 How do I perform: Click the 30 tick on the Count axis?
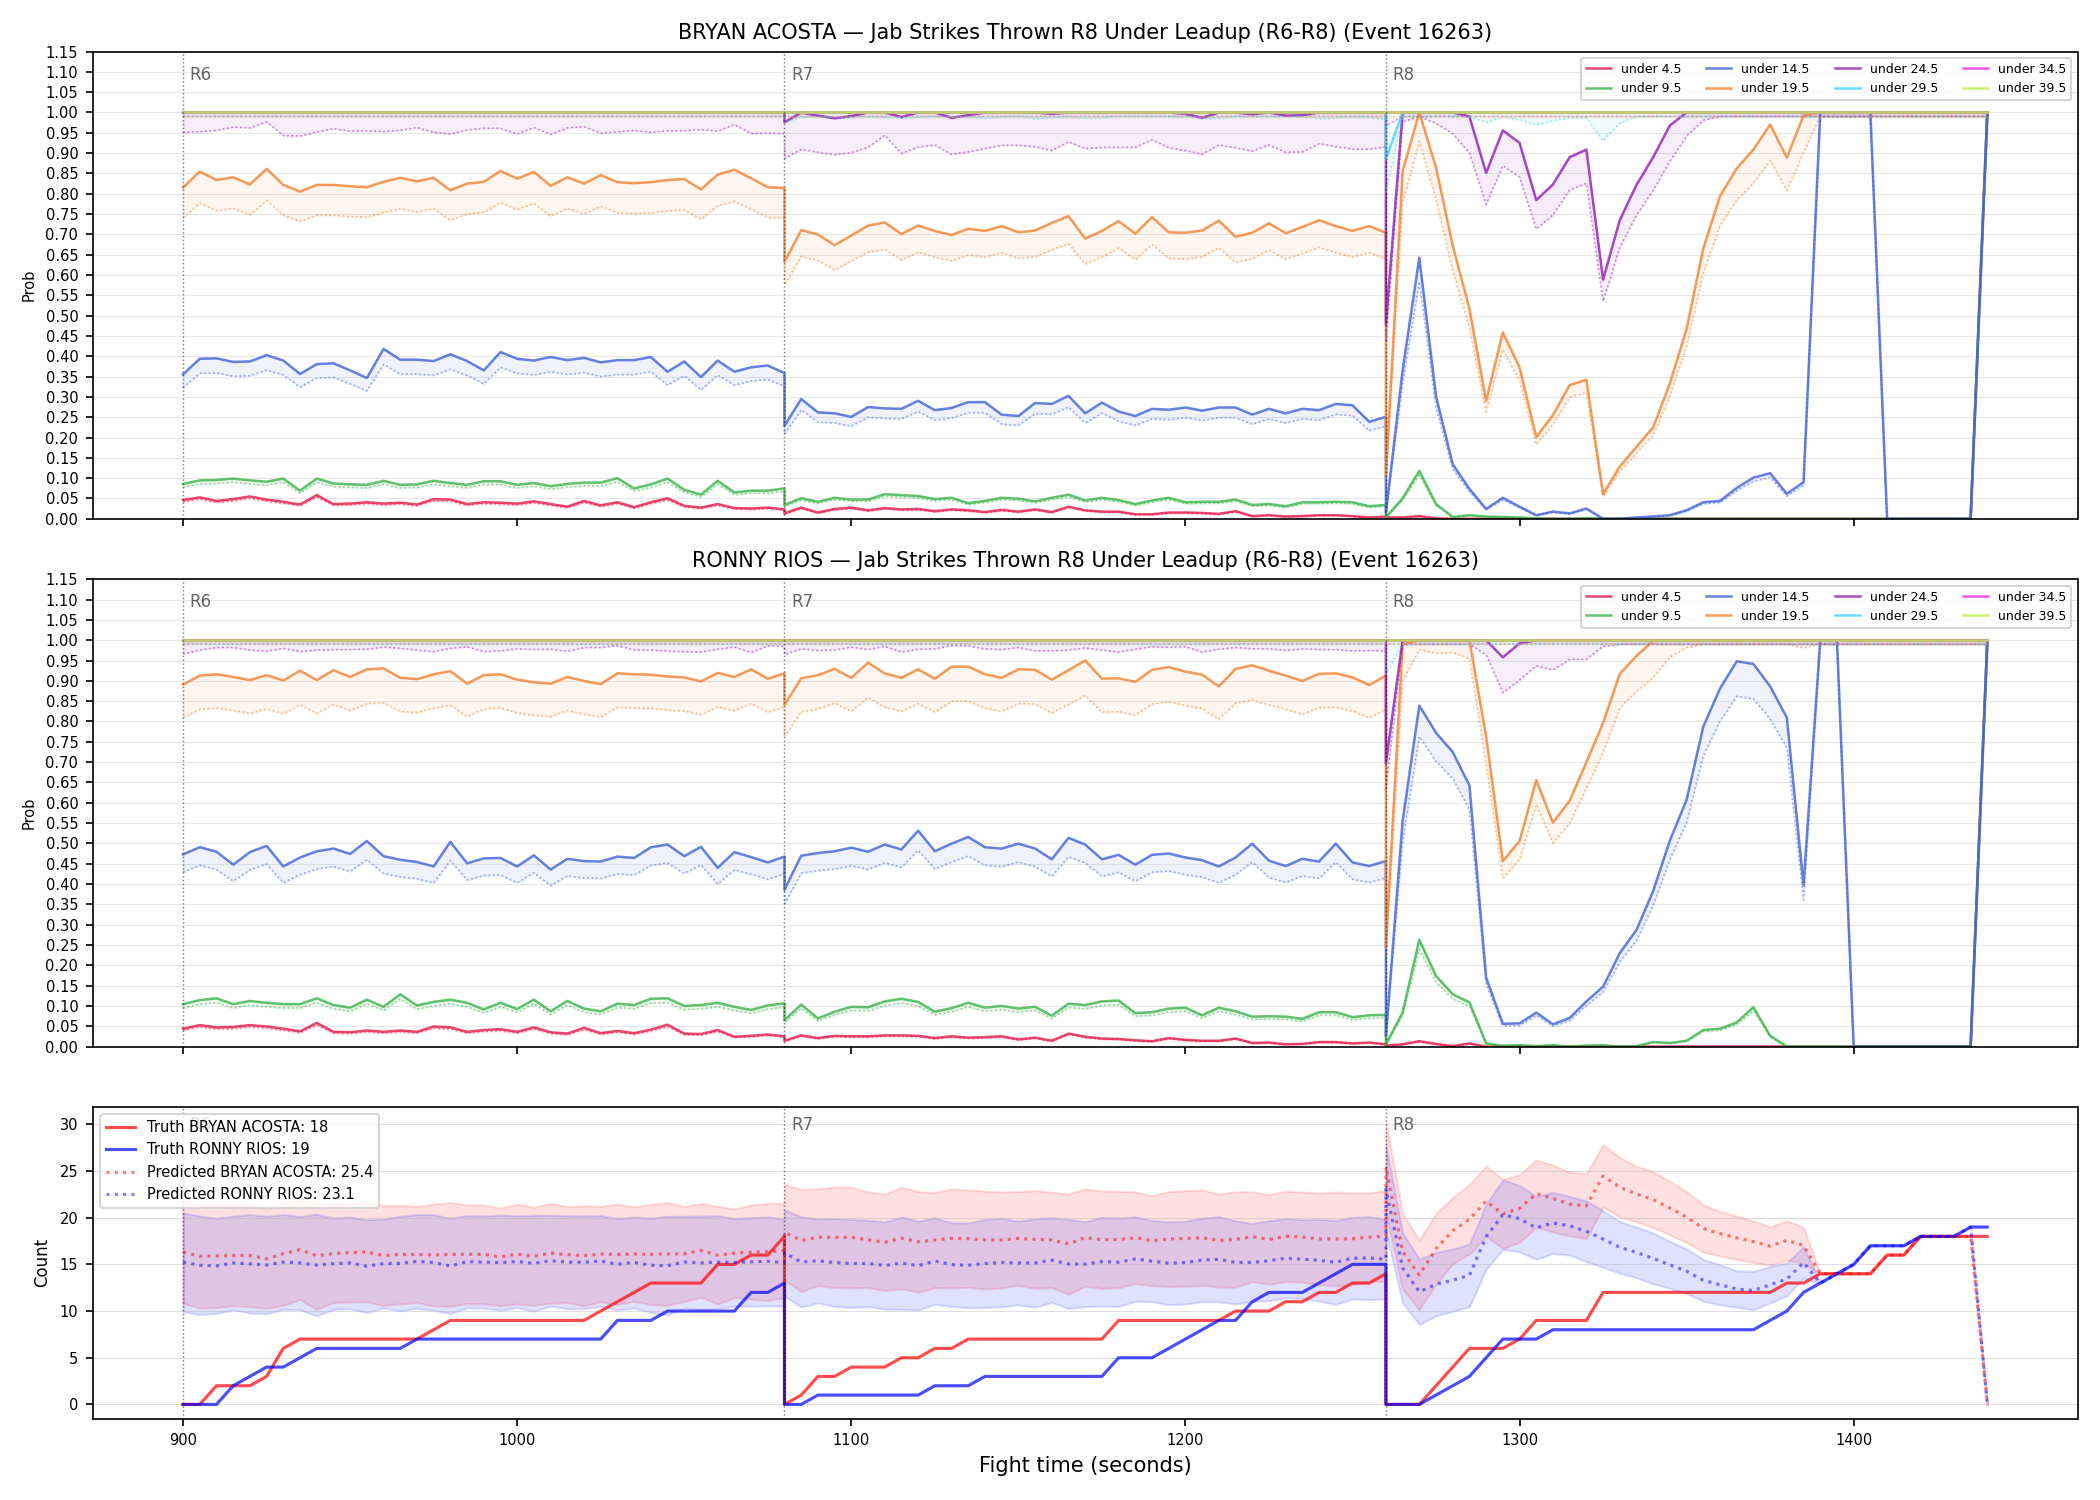[x=68, y=1124]
